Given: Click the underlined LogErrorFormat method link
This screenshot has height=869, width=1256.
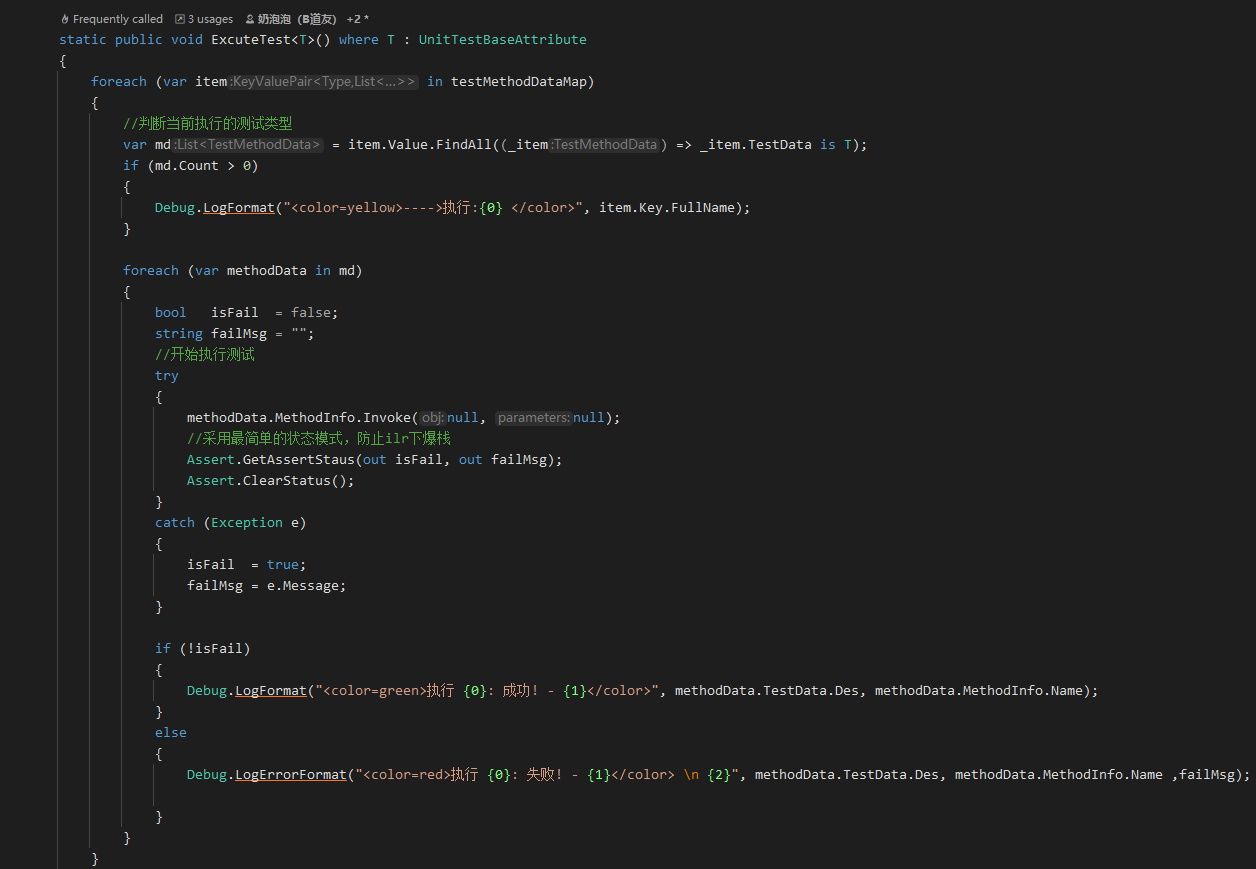Looking at the screenshot, I should click(x=290, y=774).
